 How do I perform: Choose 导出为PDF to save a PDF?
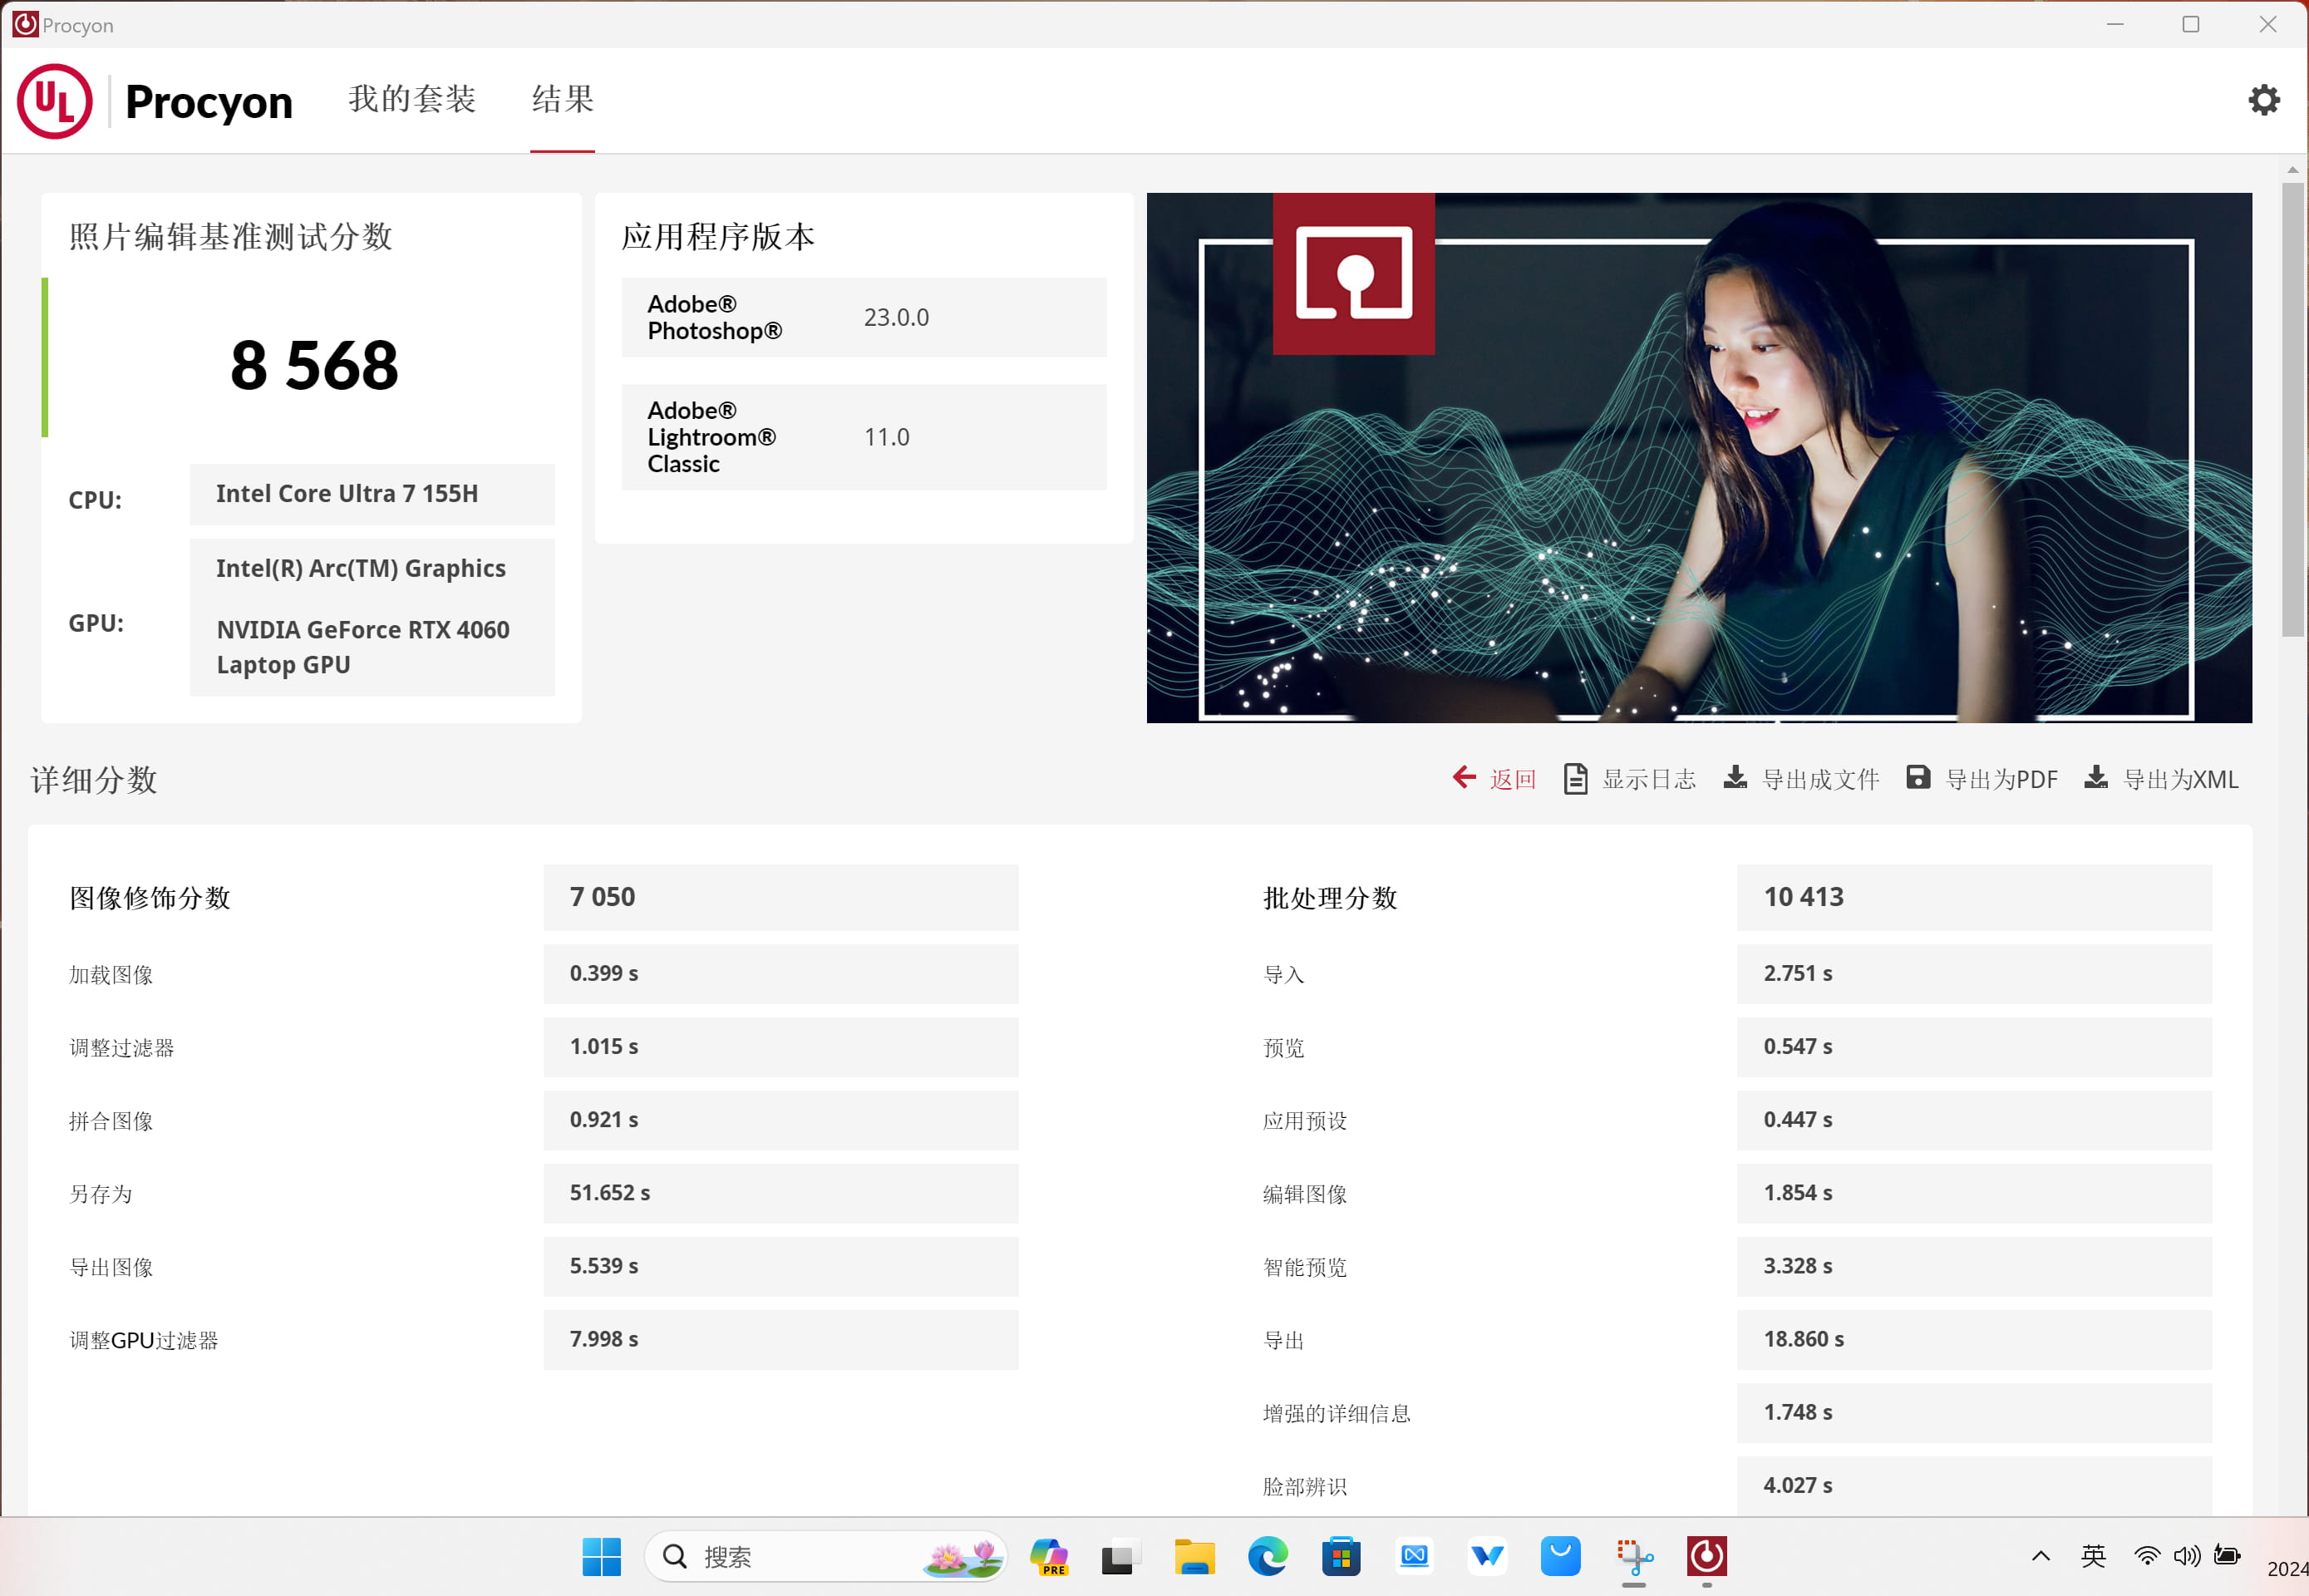[x=2001, y=779]
